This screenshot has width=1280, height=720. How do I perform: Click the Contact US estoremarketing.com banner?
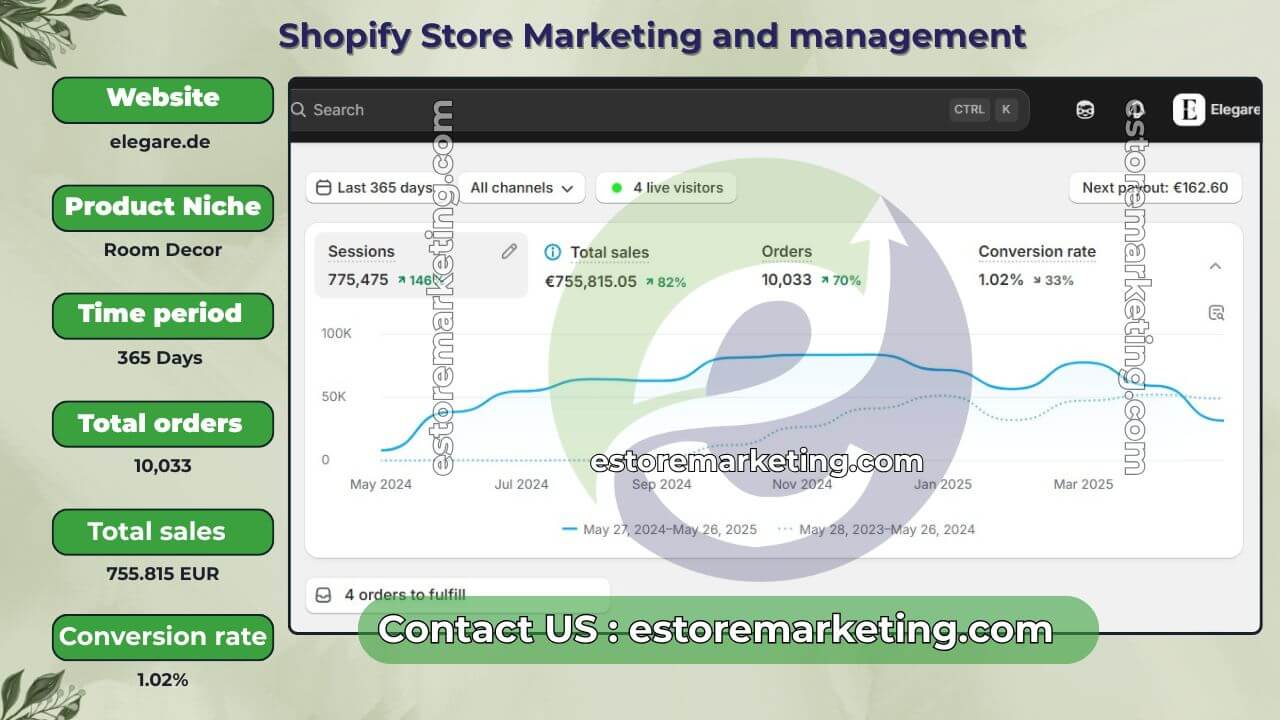(728, 630)
